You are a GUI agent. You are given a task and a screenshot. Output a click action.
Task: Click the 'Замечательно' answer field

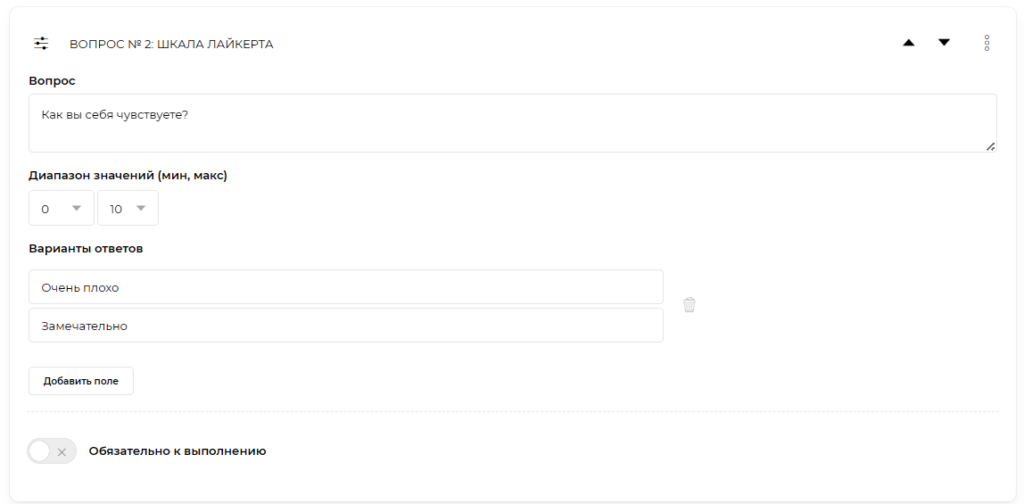coord(345,325)
